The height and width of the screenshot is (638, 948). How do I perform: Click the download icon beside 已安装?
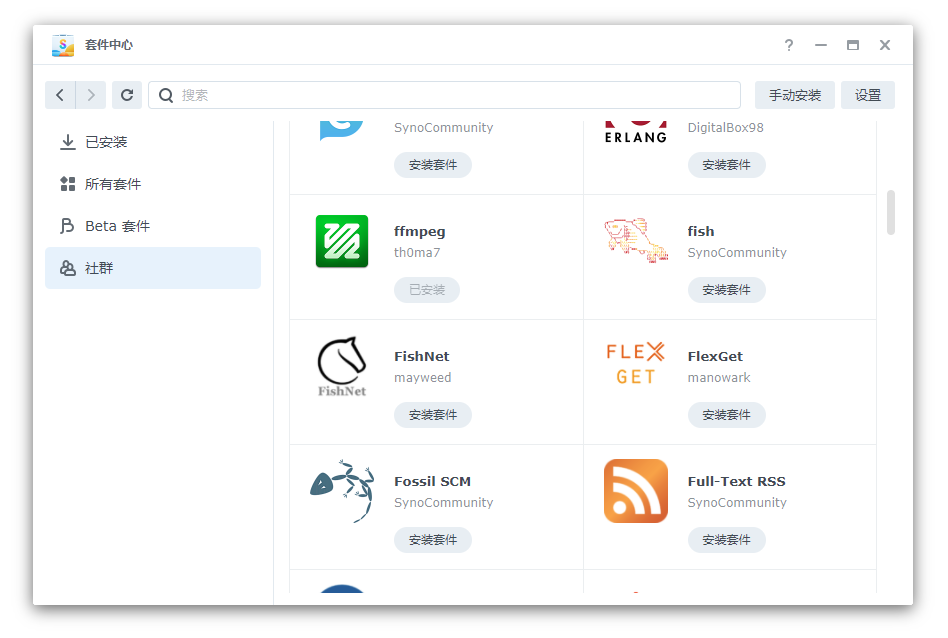(68, 142)
